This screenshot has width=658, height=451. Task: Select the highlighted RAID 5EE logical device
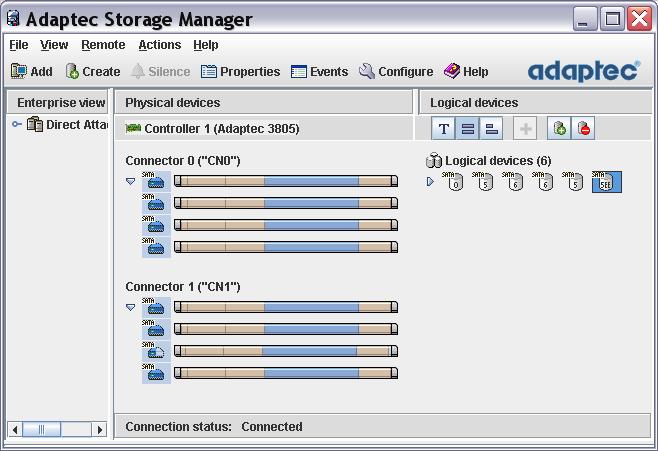click(x=607, y=182)
